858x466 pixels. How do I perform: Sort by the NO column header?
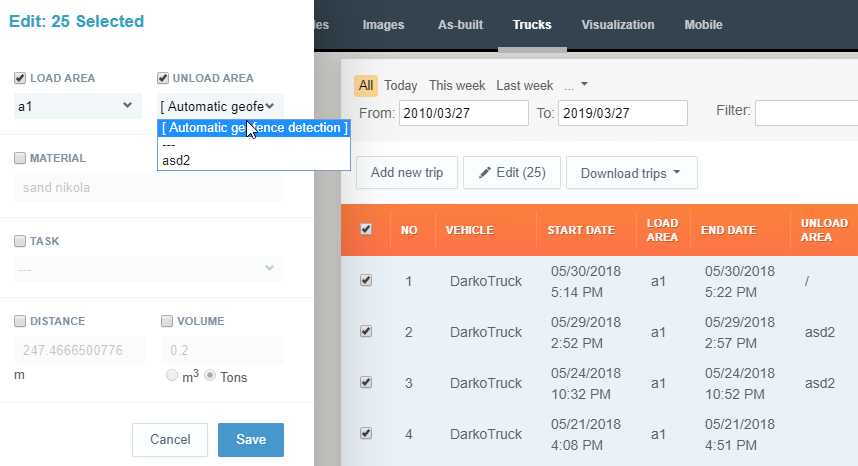[409, 230]
